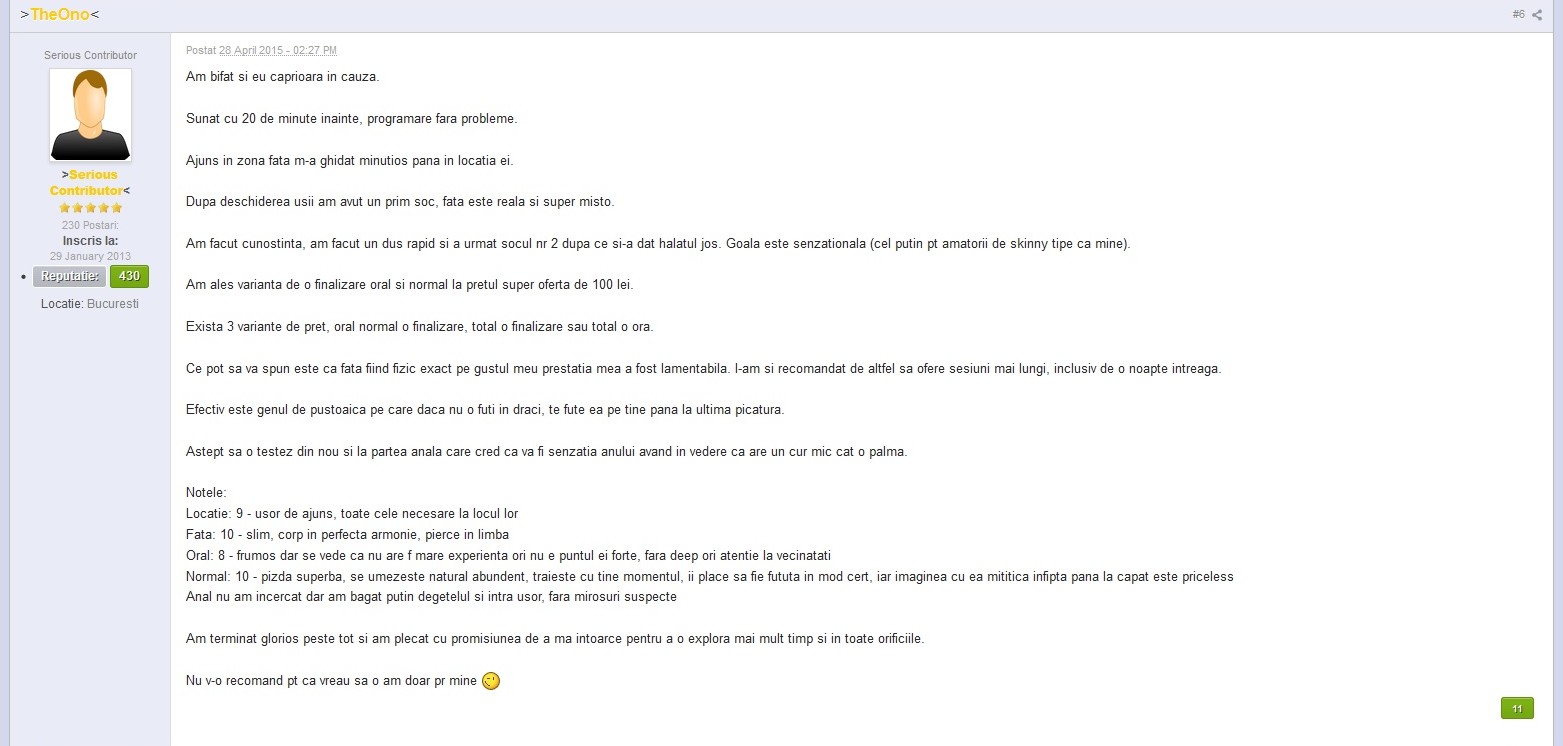The image size is (1563, 746).
Task: Click the green 430 reputation score
Action: tap(129, 276)
